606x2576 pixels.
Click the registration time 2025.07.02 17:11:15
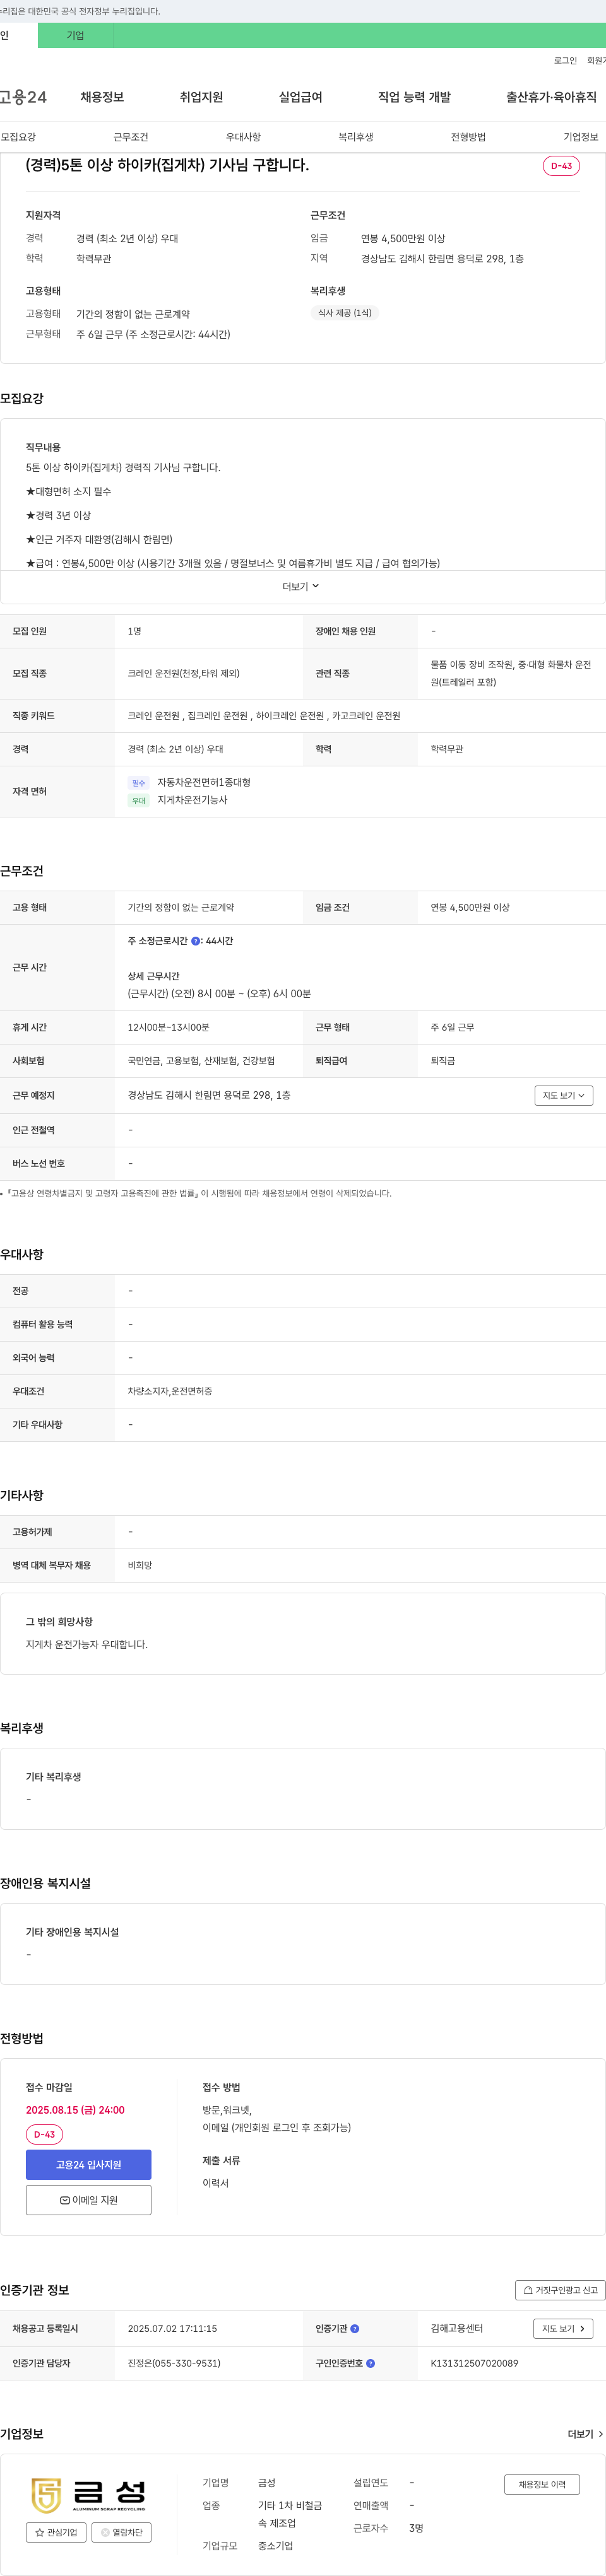click(172, 2329)
